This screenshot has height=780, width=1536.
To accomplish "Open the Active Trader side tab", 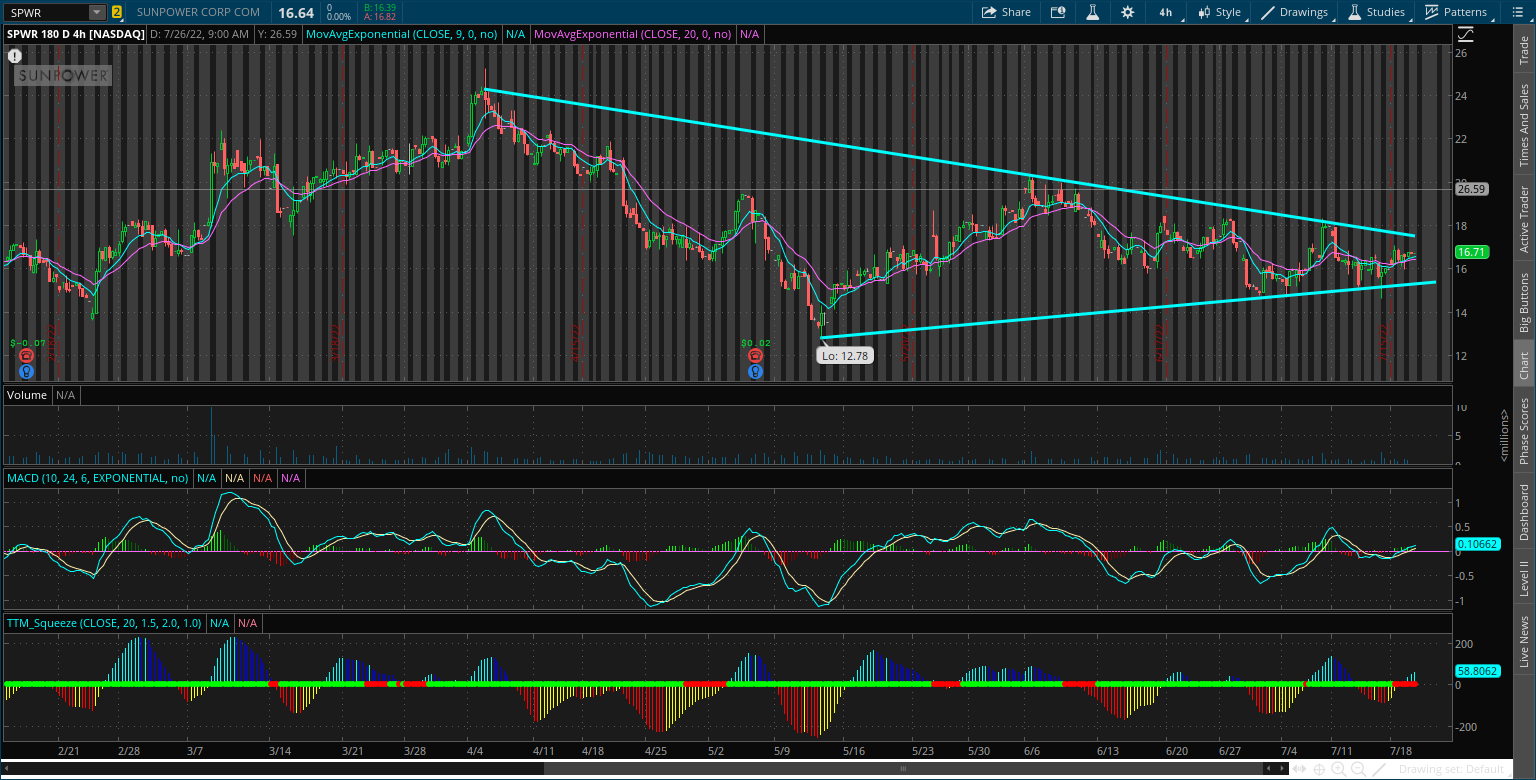I will click(x=1524, y=219).
